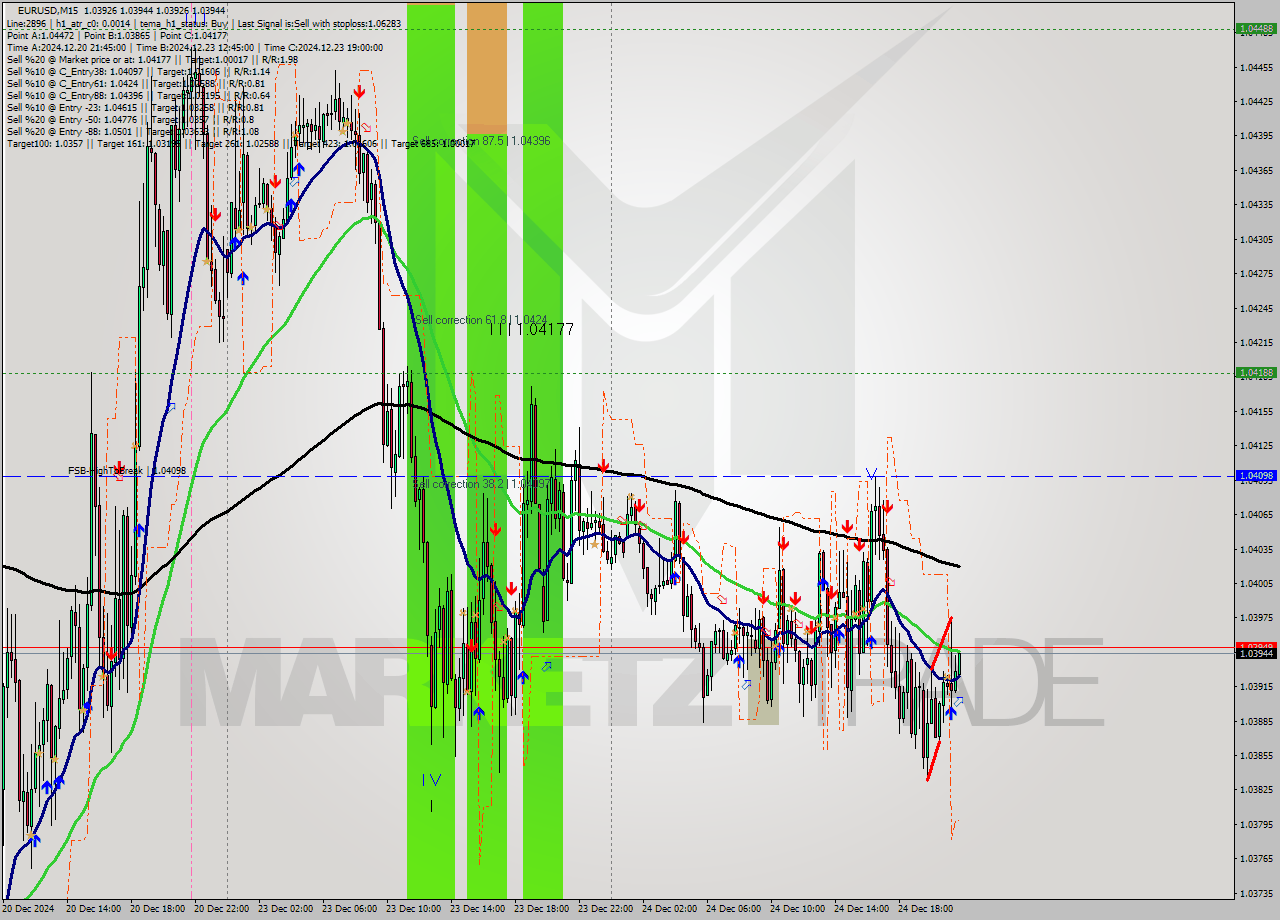Screen dimensions: 1280x920
Task: Click the 1.04168 level price tag
Action: pos(1256,373)
